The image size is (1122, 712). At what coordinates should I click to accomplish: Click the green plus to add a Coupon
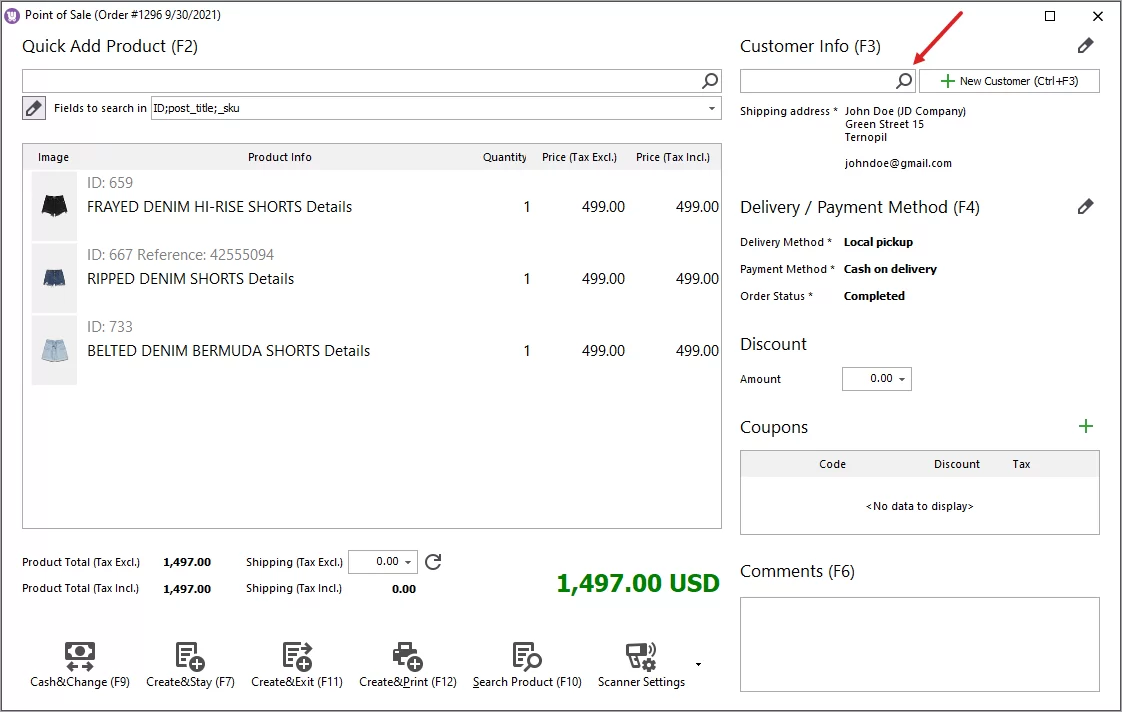pos(1086,425)
